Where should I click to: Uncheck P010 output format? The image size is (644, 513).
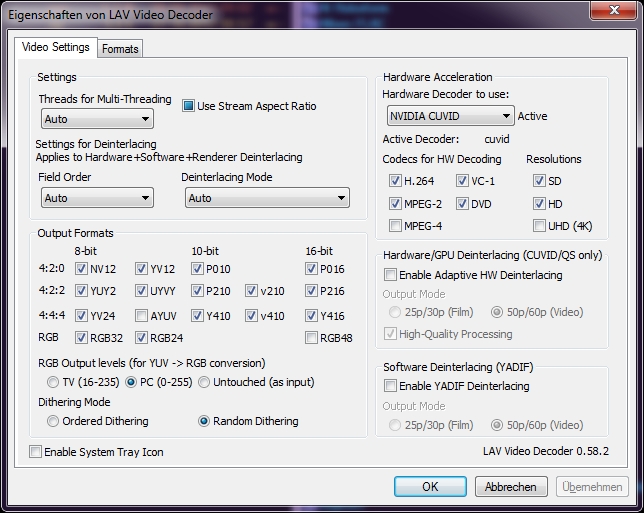pyautogui.click(x=197, y=269)
